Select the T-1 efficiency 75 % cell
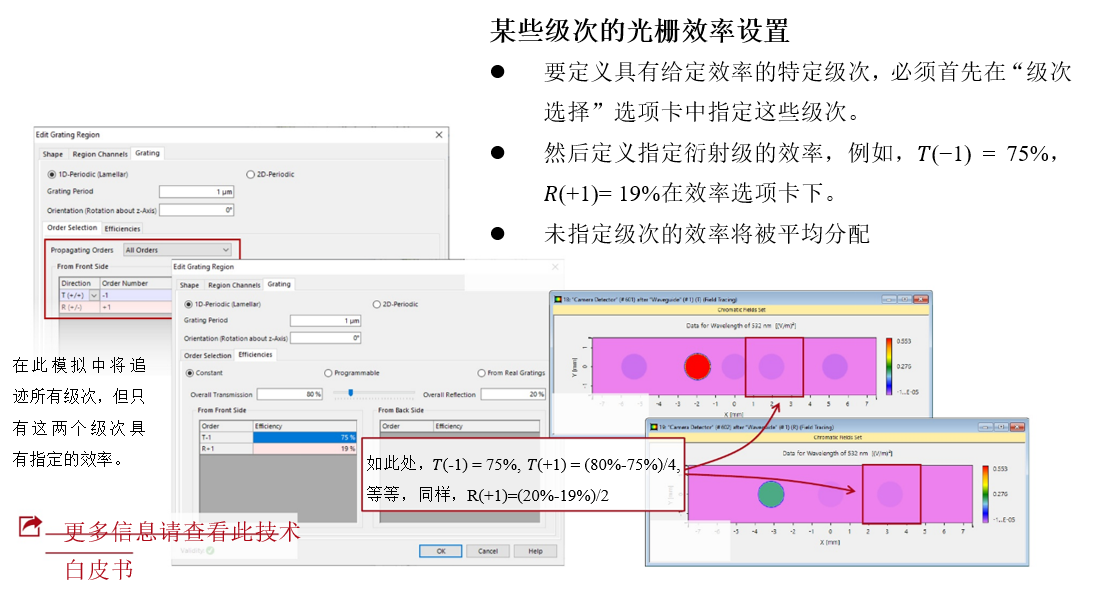This screenshot has height=597, width=1096. click(305, 438)
